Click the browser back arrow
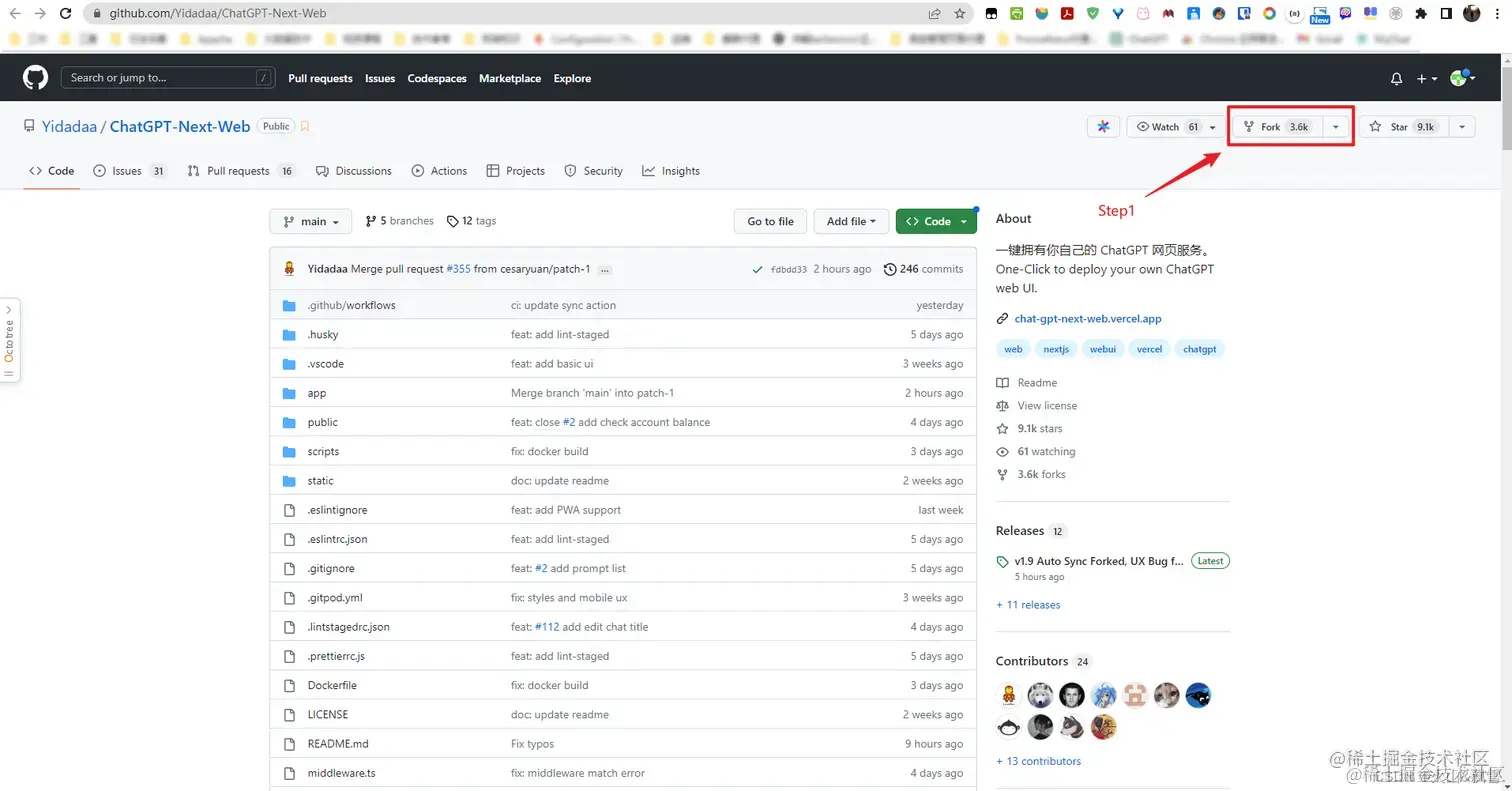1512x791 pixels. click(15, 14)
